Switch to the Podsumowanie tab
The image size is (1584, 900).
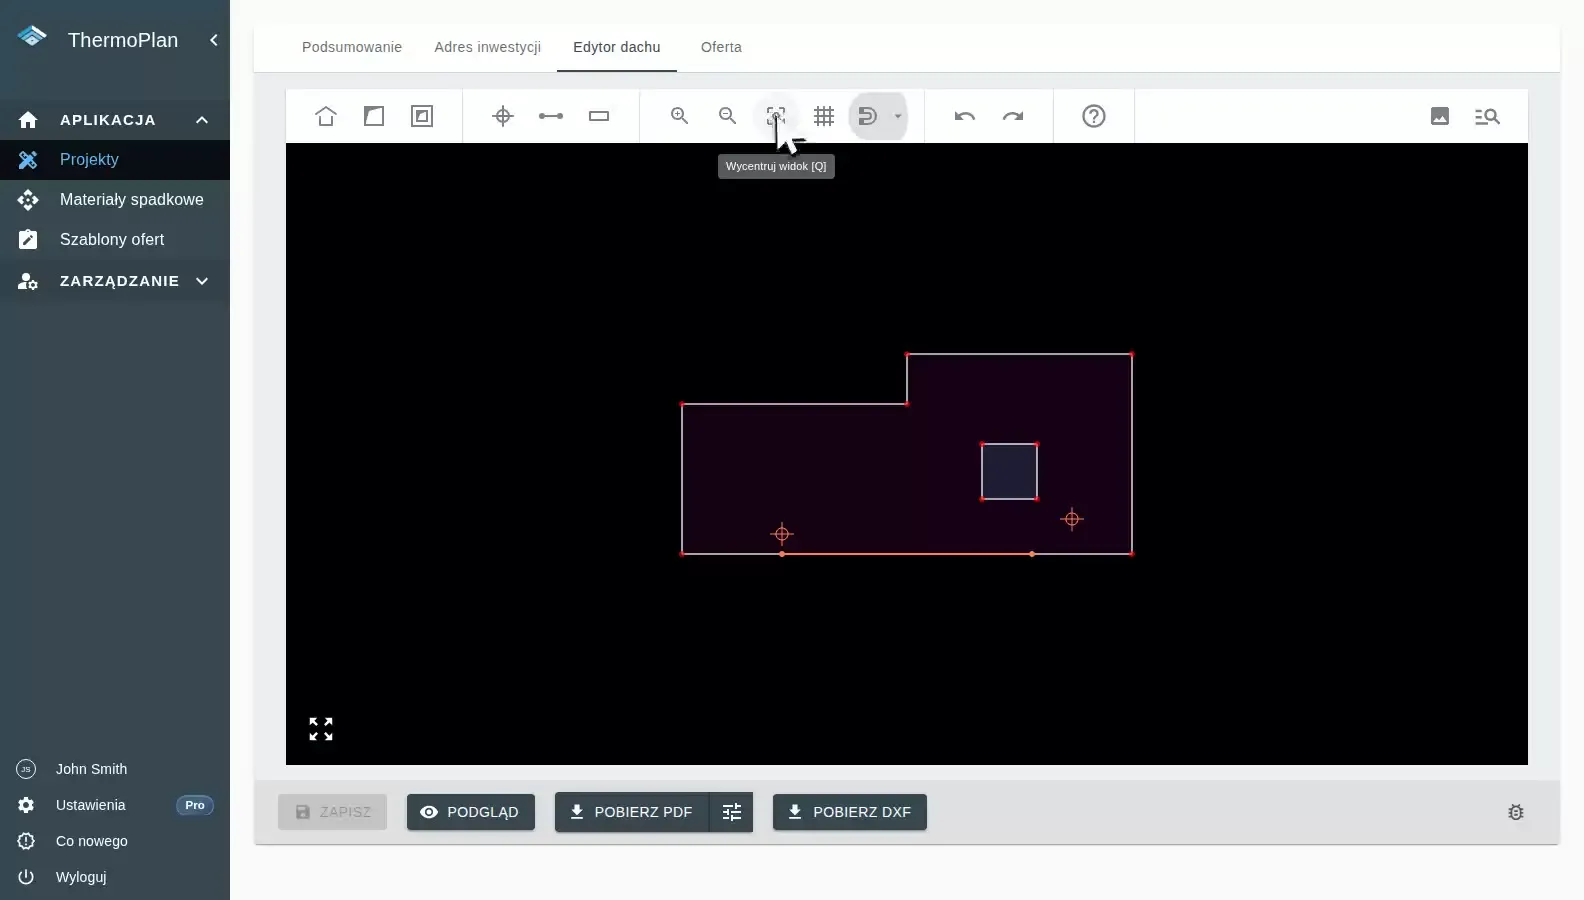click(352, 47)
